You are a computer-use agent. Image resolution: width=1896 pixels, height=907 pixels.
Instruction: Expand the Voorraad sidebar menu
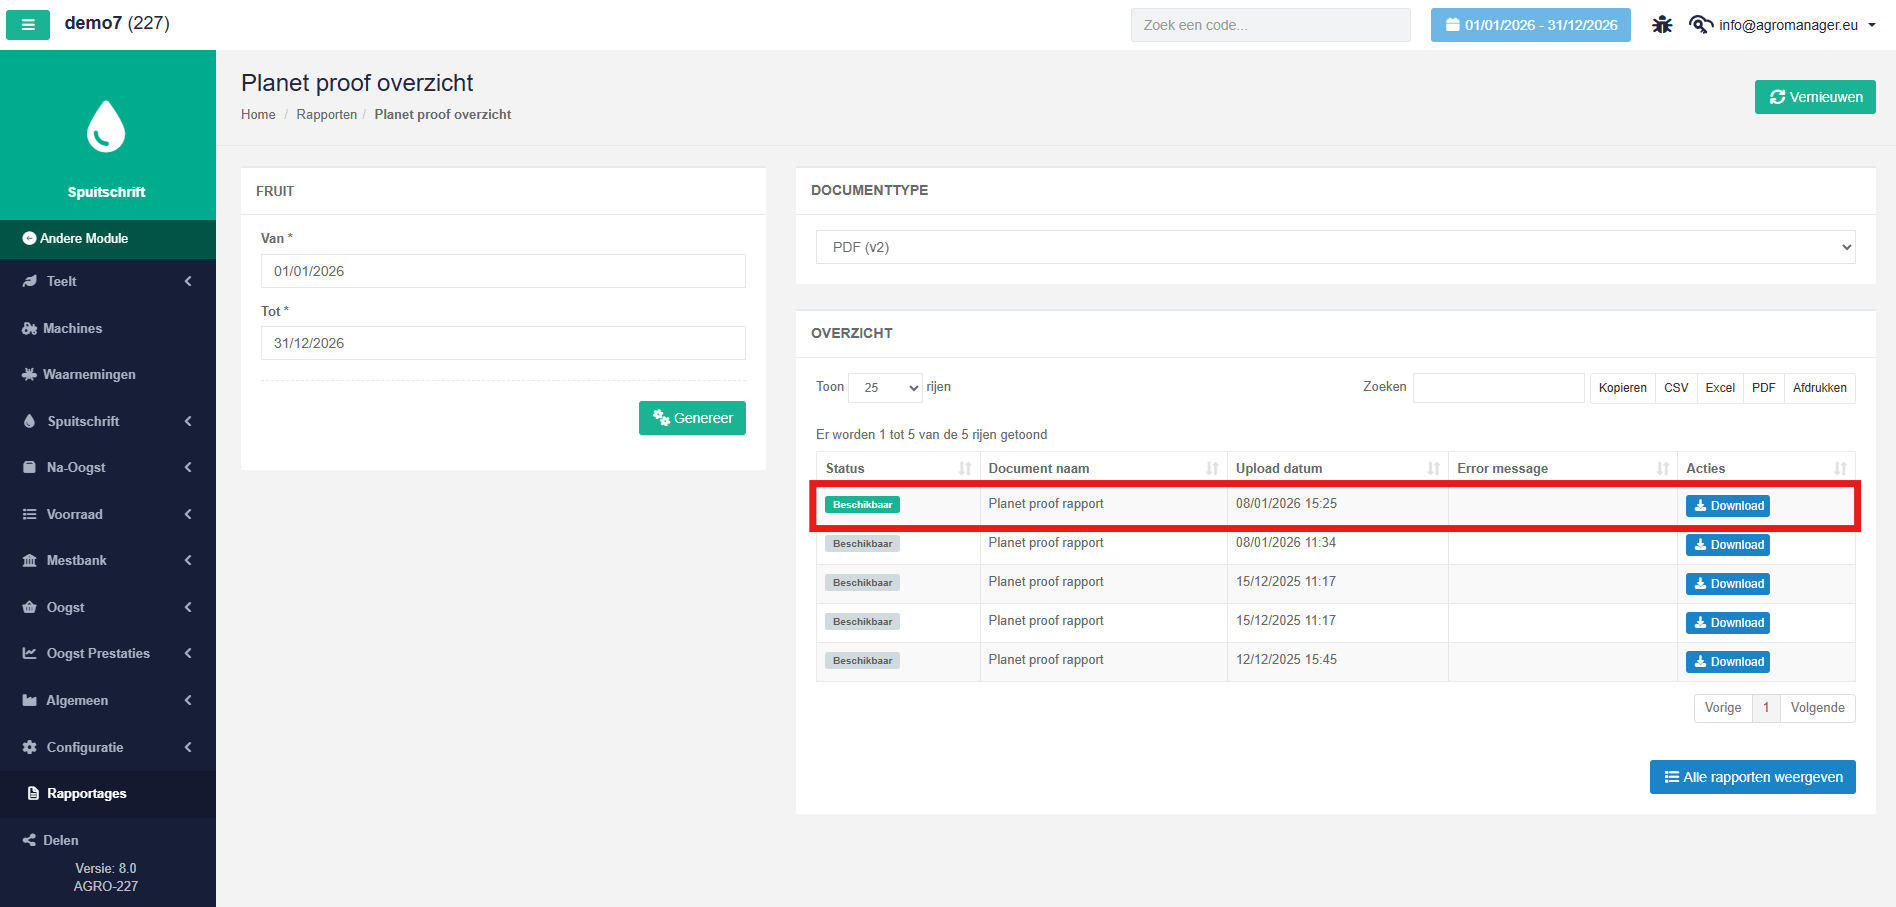(x=108, y=514)
